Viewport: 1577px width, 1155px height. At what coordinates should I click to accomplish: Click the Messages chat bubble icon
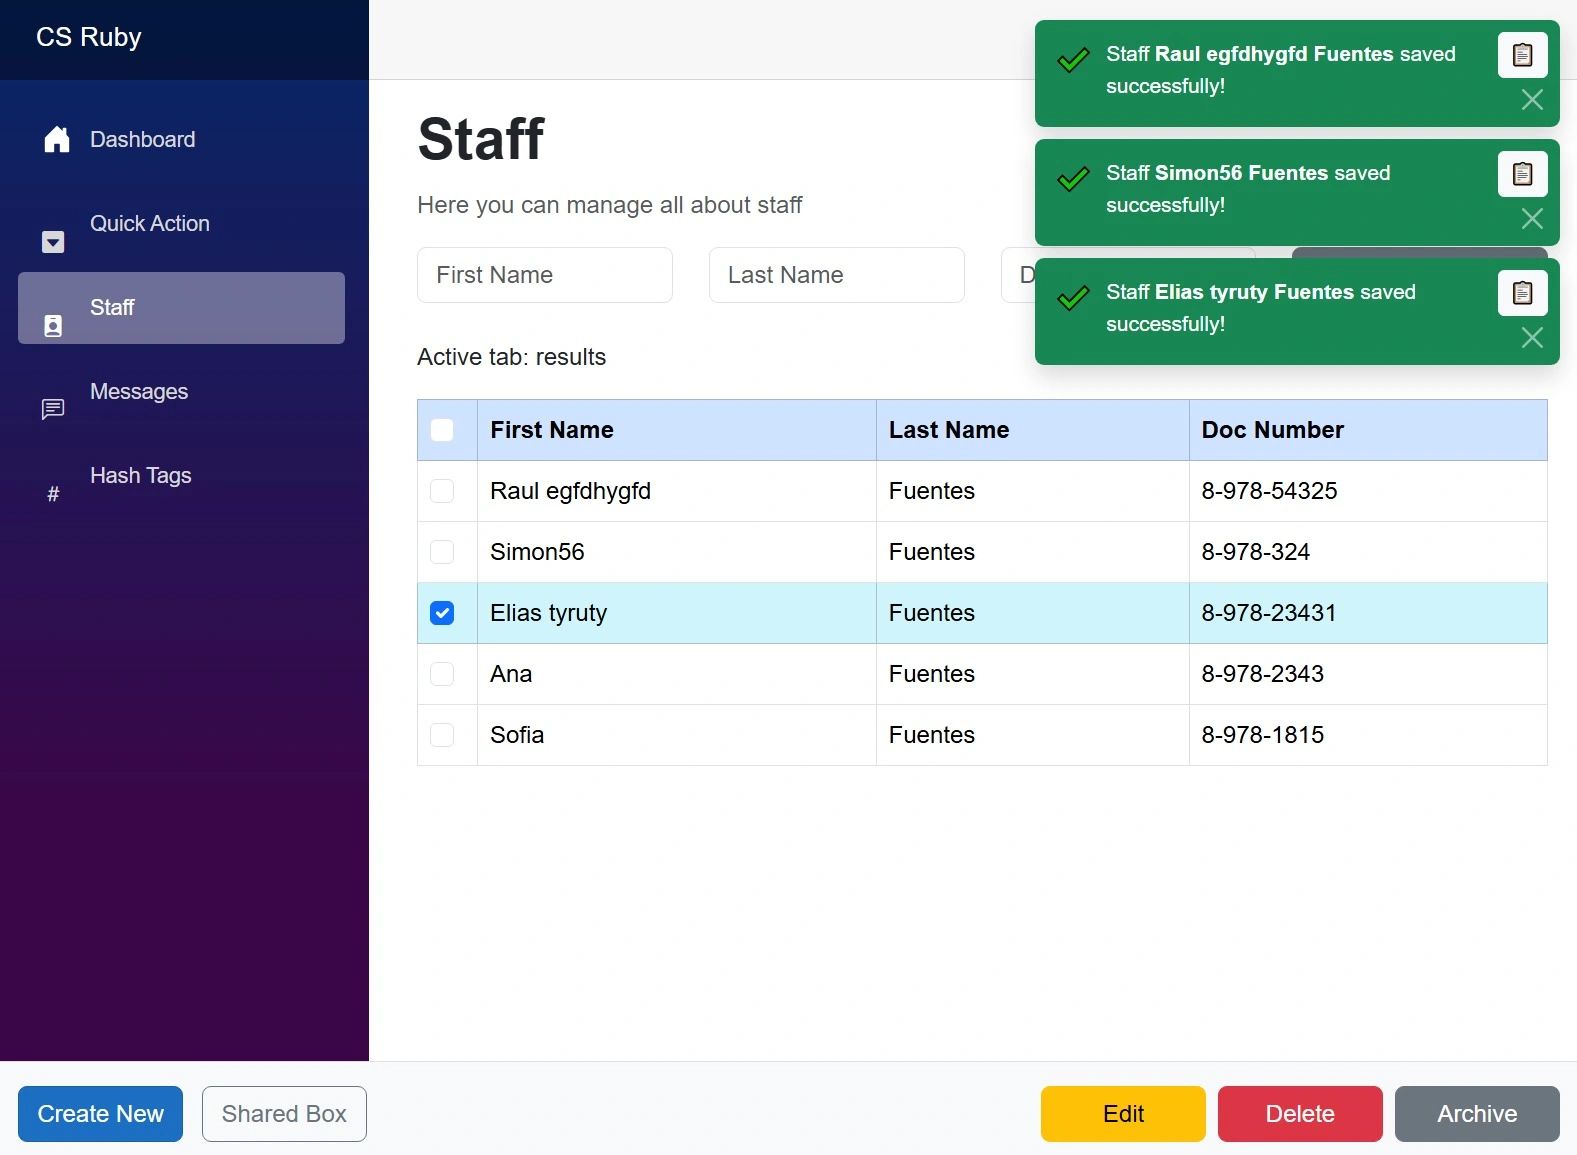click(x=53, y=409)
